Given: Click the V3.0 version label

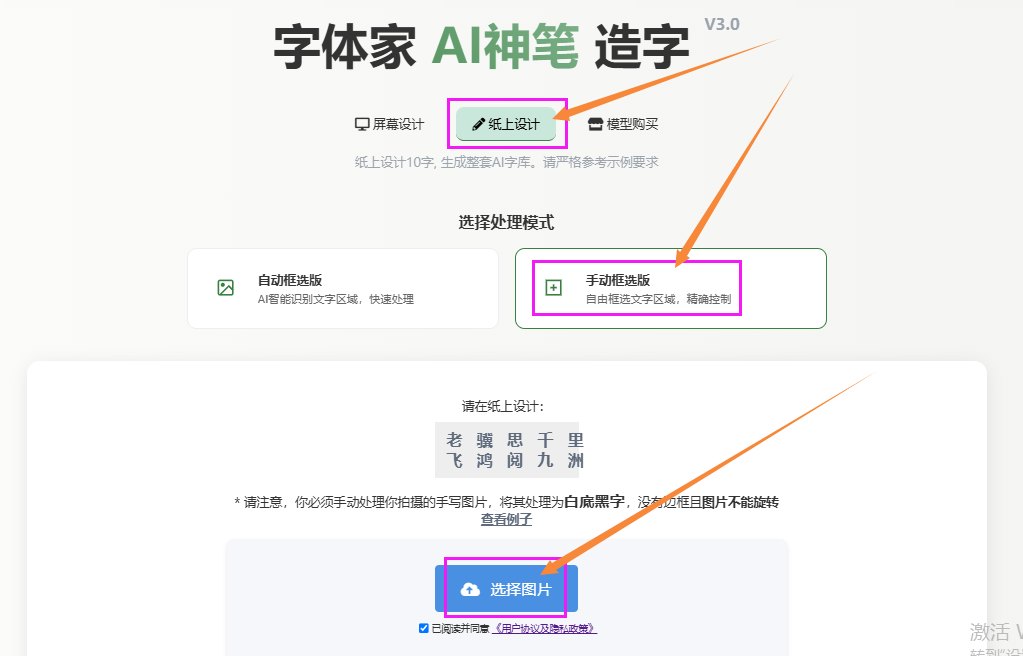Looking at the screenshot, I should [x=722, y=24].
